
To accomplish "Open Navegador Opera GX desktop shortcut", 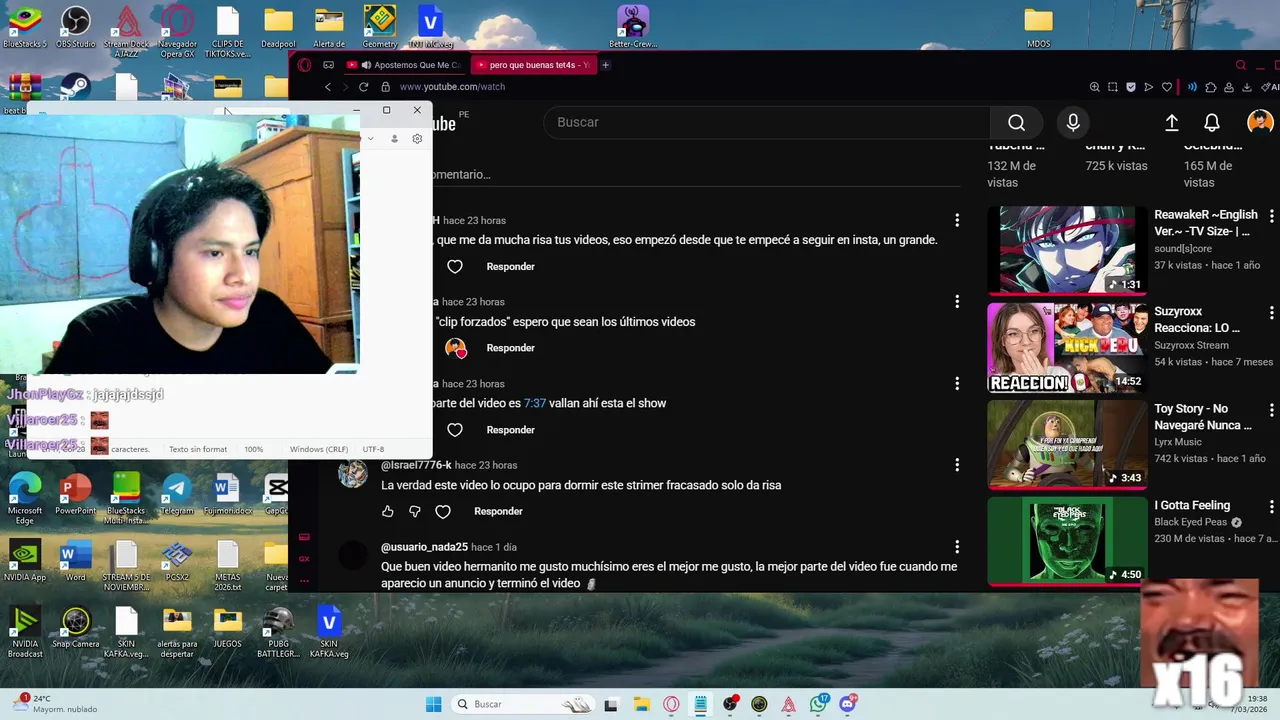I will 178,31.
